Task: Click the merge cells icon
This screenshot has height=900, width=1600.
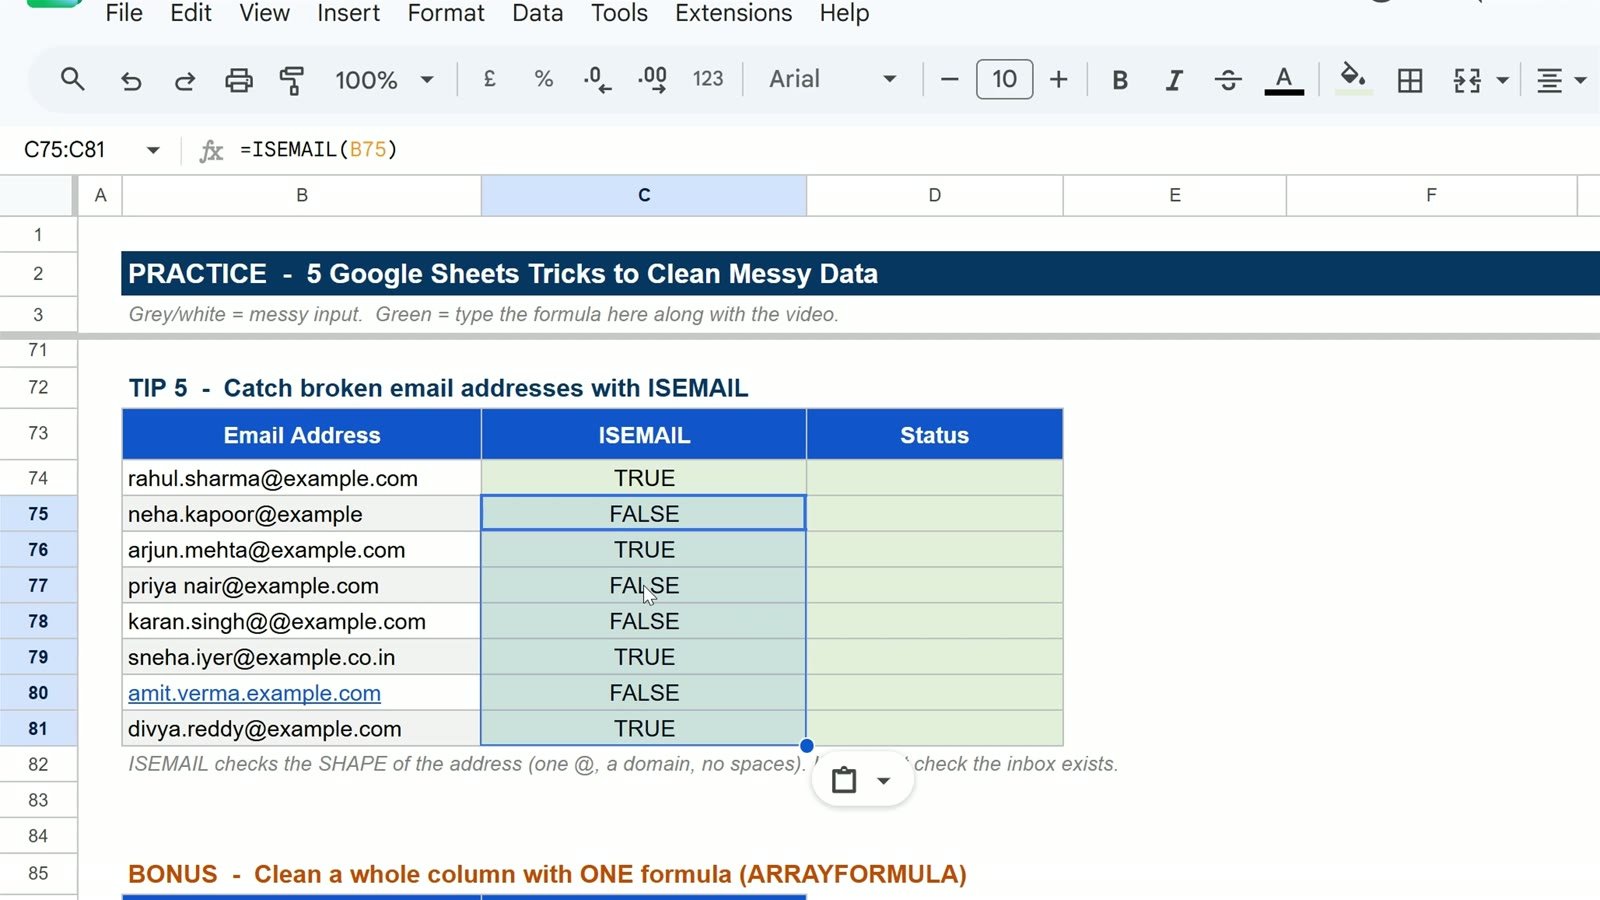Action: point(1467,80)
